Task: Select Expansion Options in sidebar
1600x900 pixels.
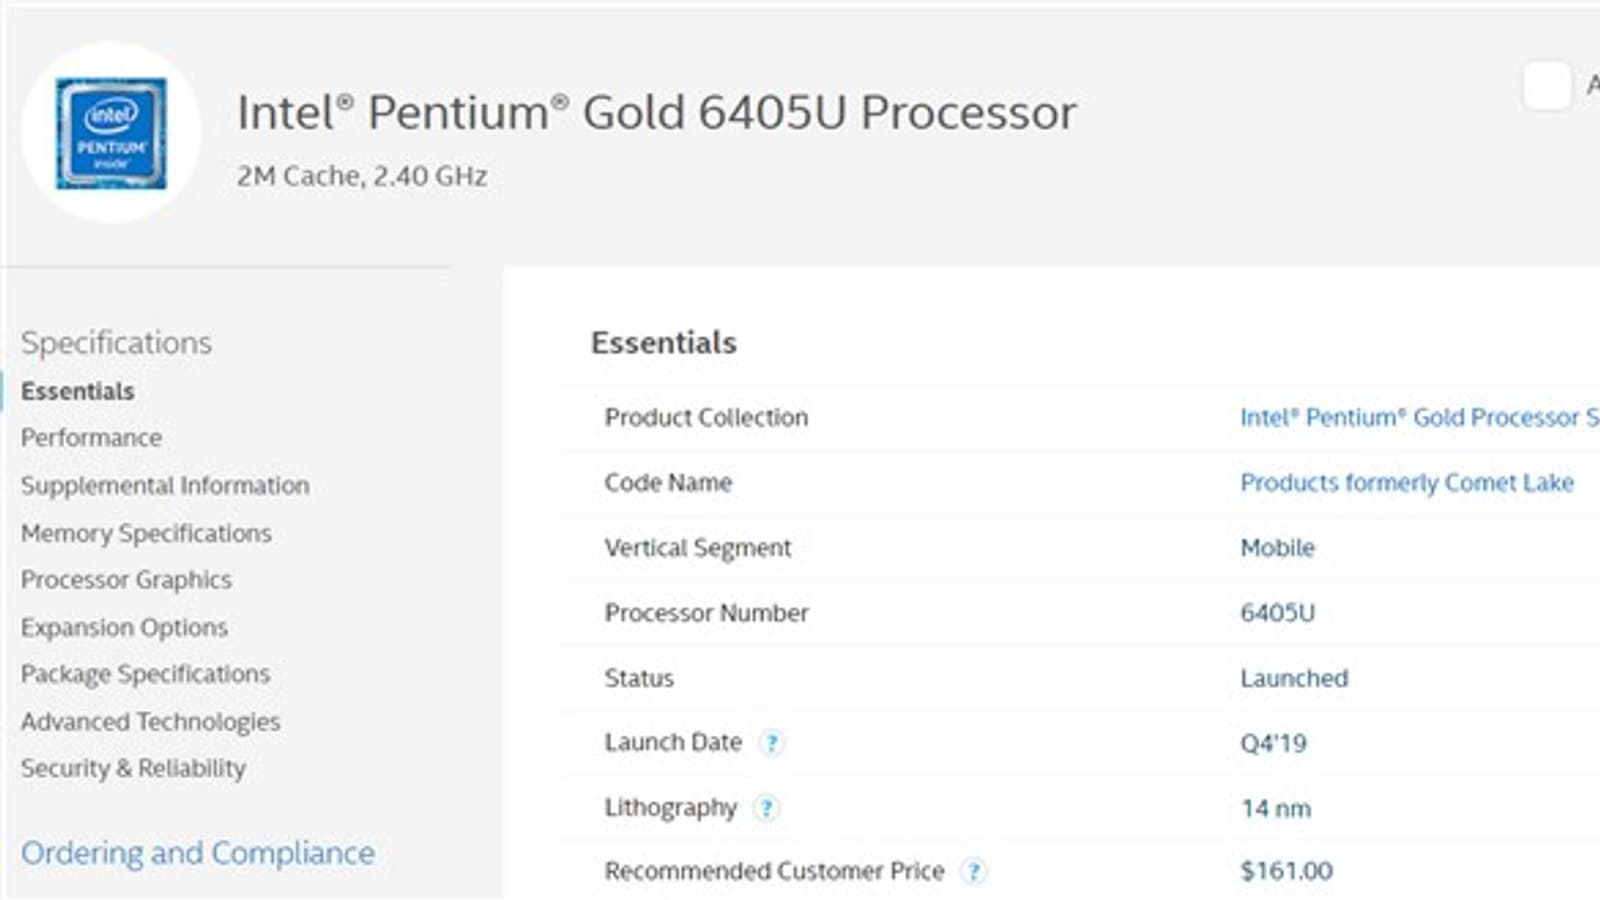Action: (x=124, y=627)
